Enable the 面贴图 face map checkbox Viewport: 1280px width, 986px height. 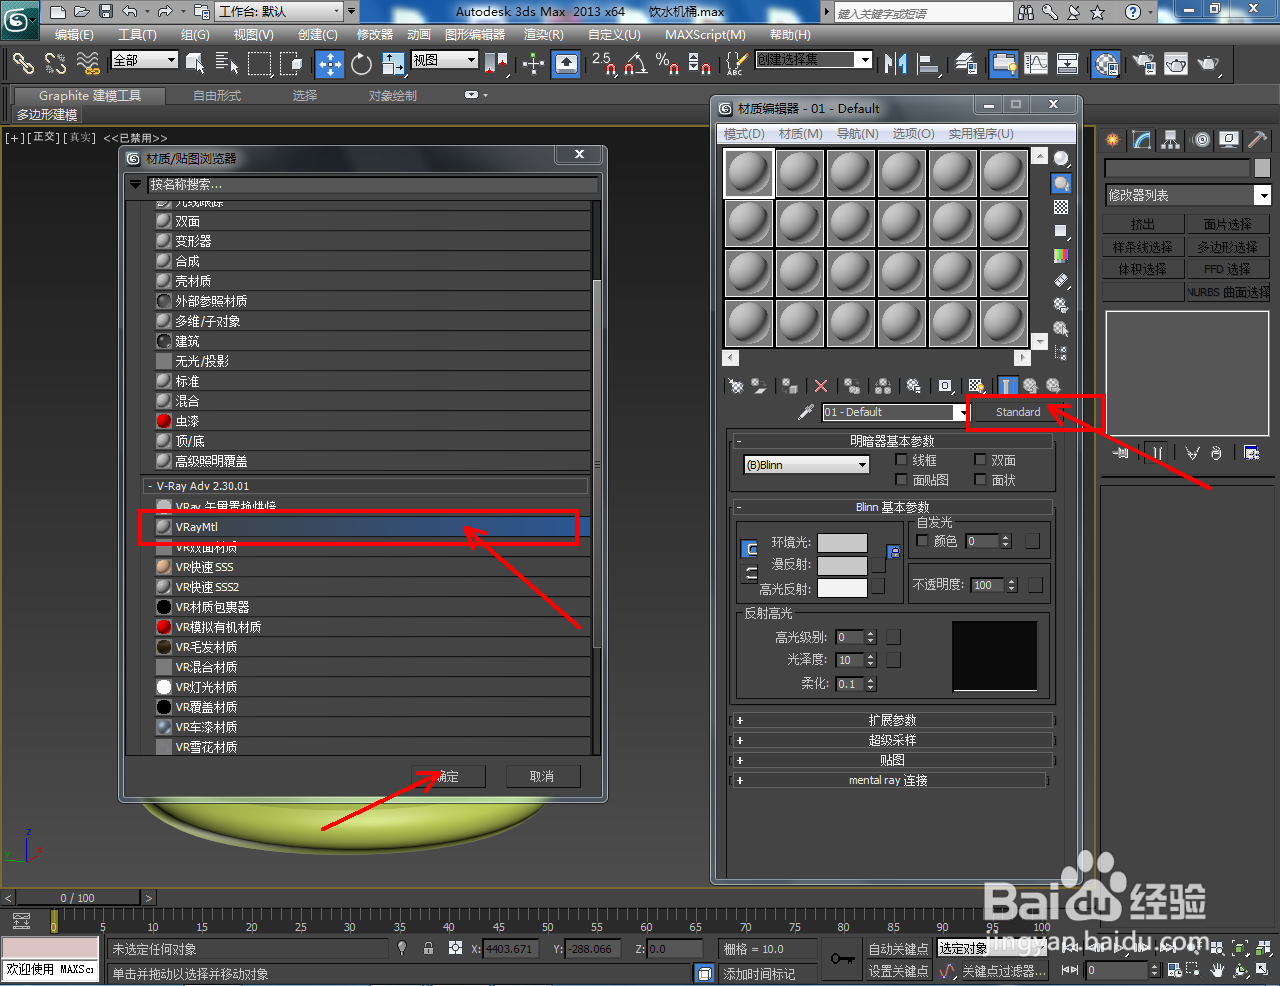click(x=901, y=480)
